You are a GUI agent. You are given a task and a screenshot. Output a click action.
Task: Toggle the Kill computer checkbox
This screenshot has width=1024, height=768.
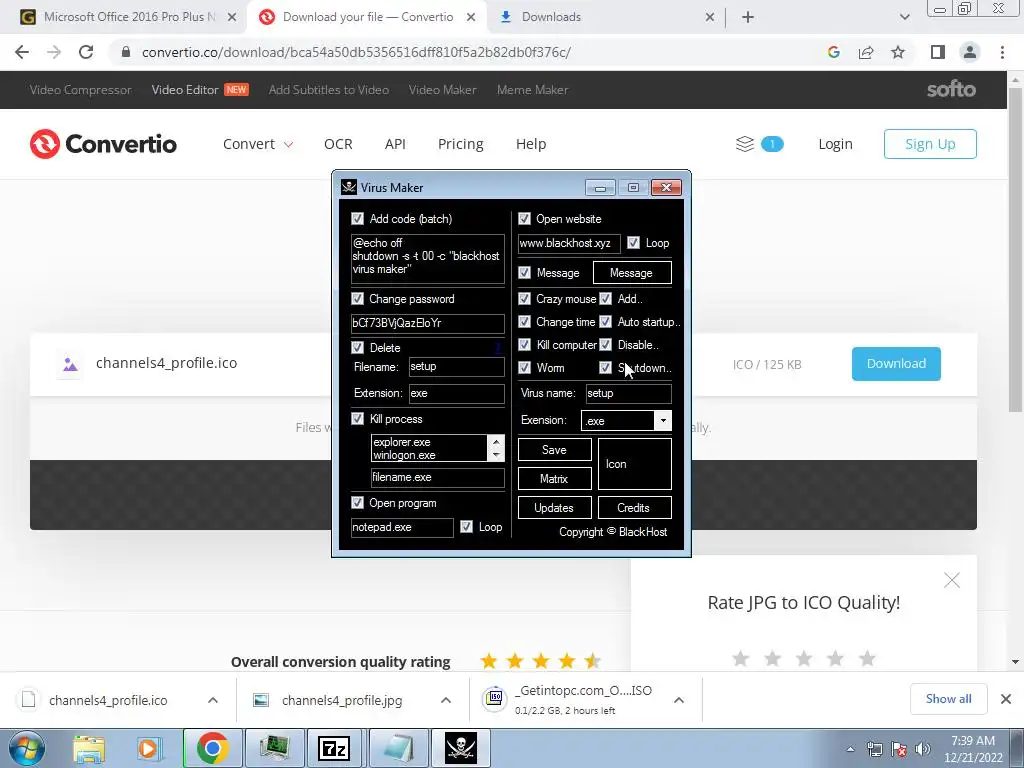click(524, 344)
